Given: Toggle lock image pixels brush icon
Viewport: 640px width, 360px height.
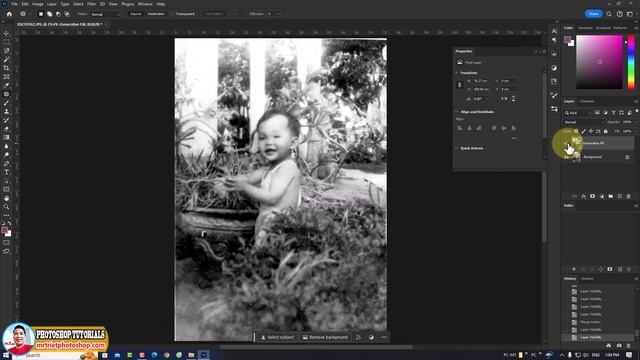Looking at the screenshot, I should click(584, 131).
